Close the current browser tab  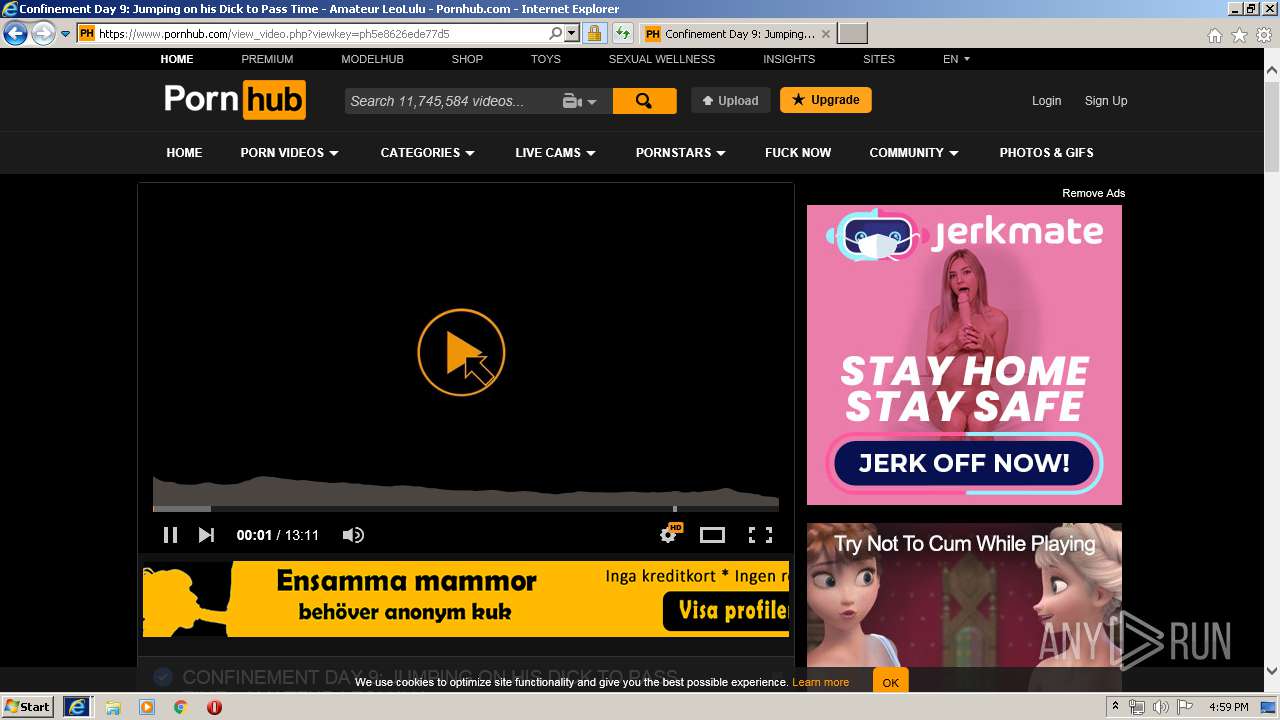(825, 34)
